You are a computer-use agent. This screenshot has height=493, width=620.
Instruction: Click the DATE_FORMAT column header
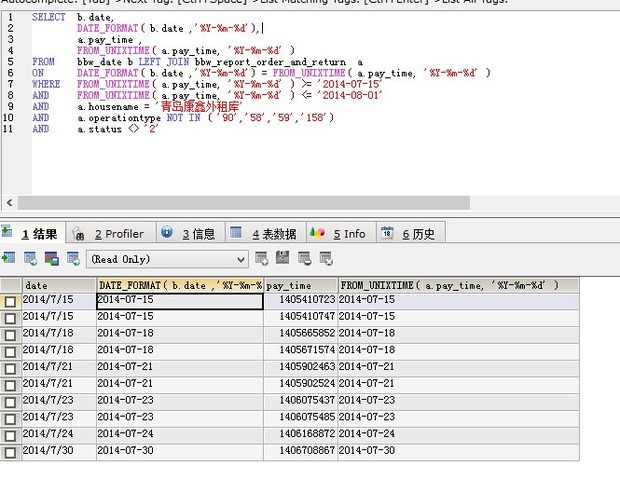point(180,285)
